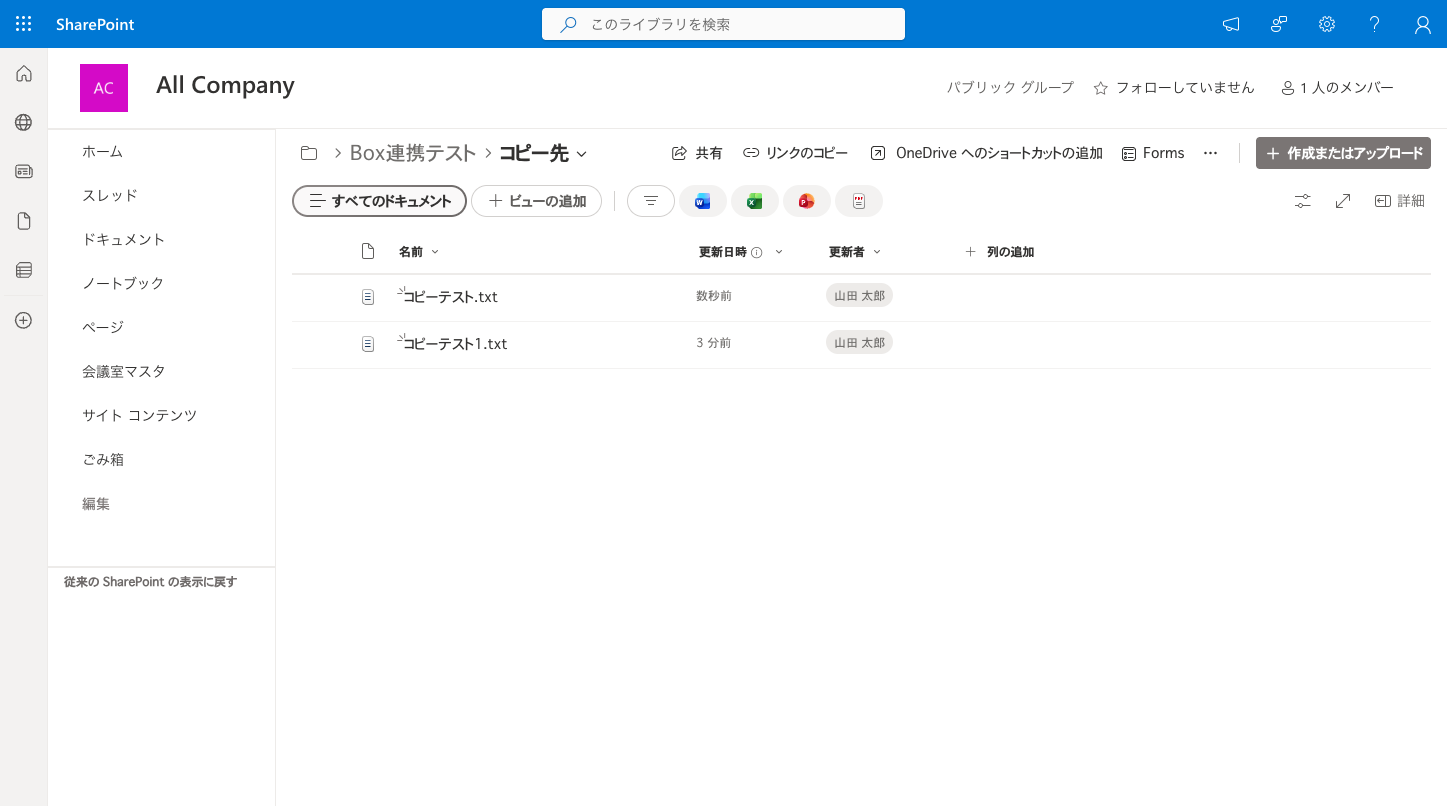Click 共有 share button
This screenshot has height=806, width=1447.
tap(697, 153)
